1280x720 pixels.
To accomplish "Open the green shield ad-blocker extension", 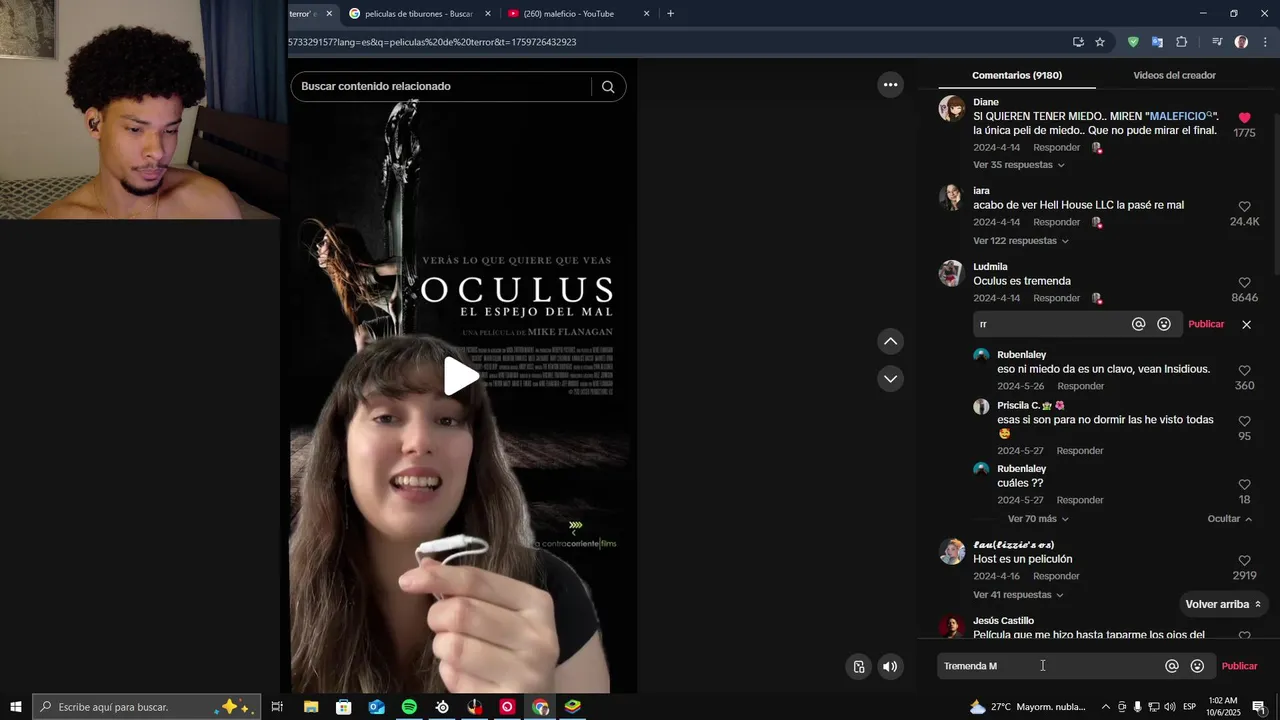I will click(x=1133, y=42).
